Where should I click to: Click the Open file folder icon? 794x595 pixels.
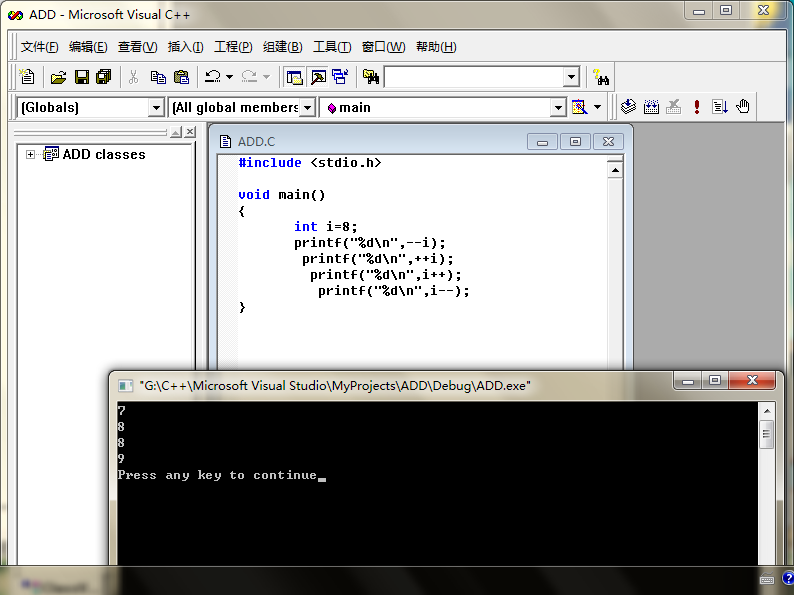(x=58, y=77)
